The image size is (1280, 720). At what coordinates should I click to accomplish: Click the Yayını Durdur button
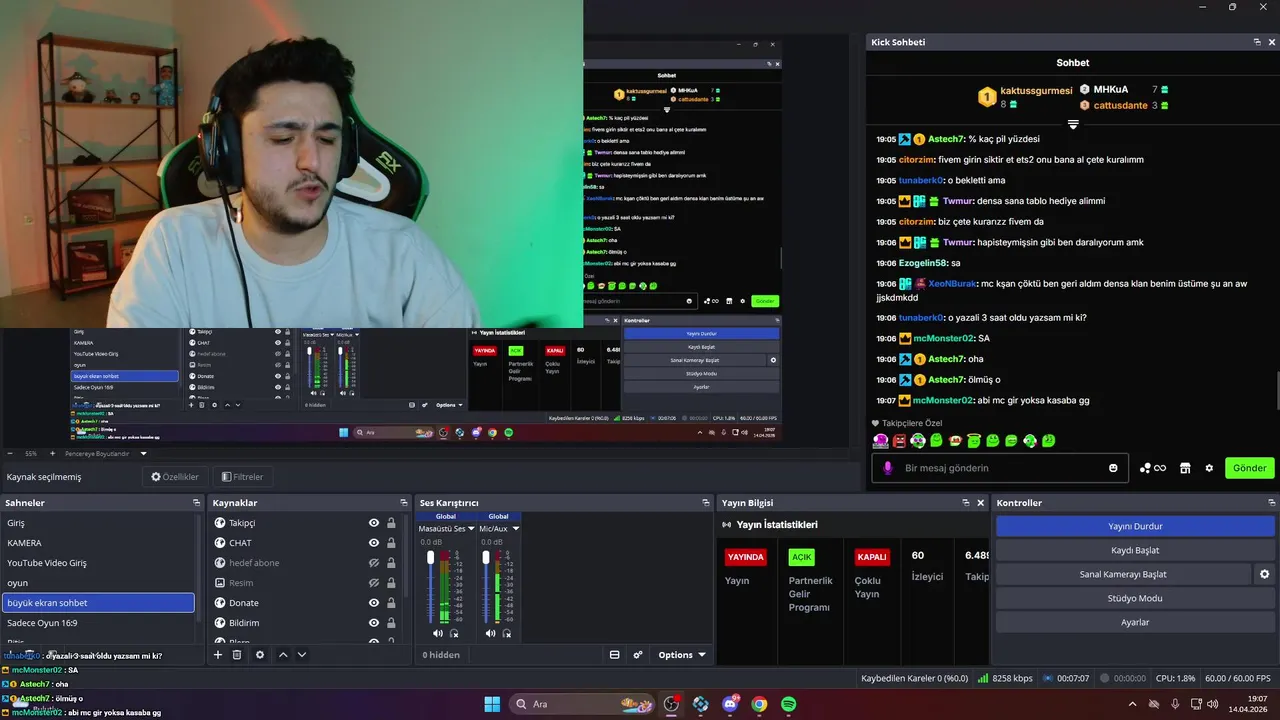point(1135,526)
